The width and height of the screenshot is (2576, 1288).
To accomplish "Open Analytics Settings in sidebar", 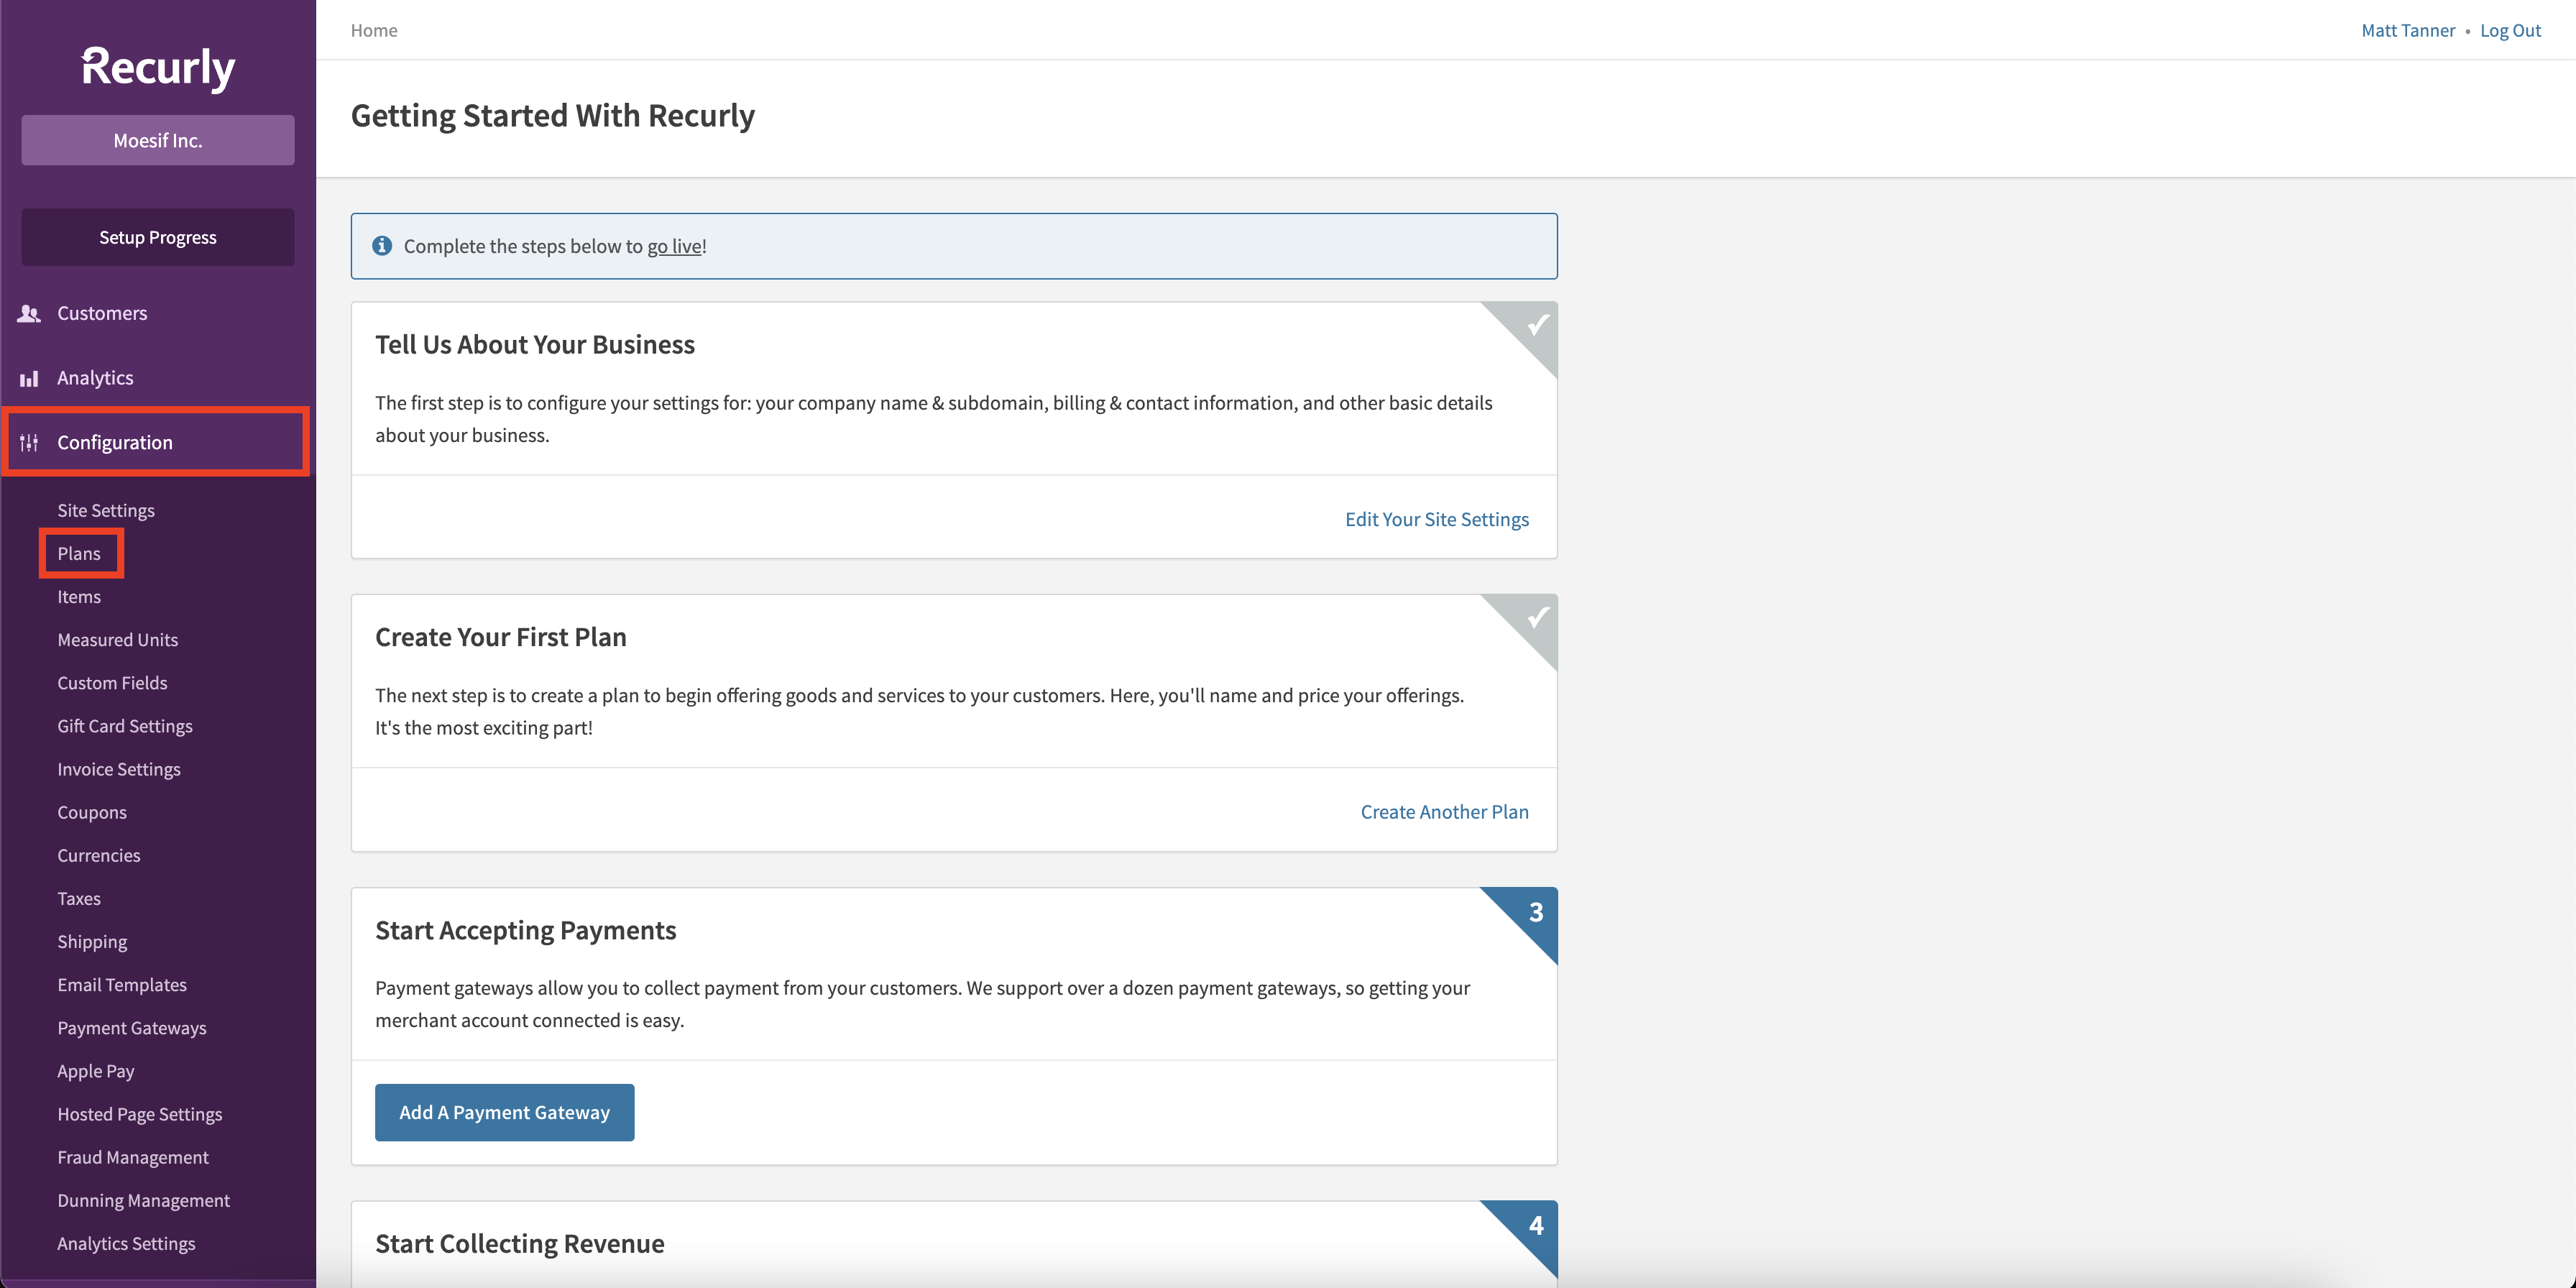I will 126,1243.
